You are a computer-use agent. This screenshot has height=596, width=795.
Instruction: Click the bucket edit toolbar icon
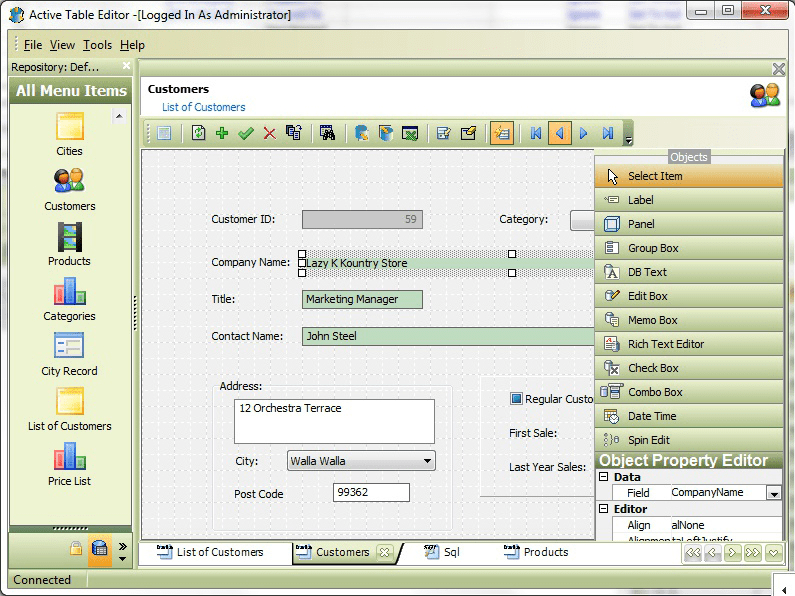click(386, 133)
